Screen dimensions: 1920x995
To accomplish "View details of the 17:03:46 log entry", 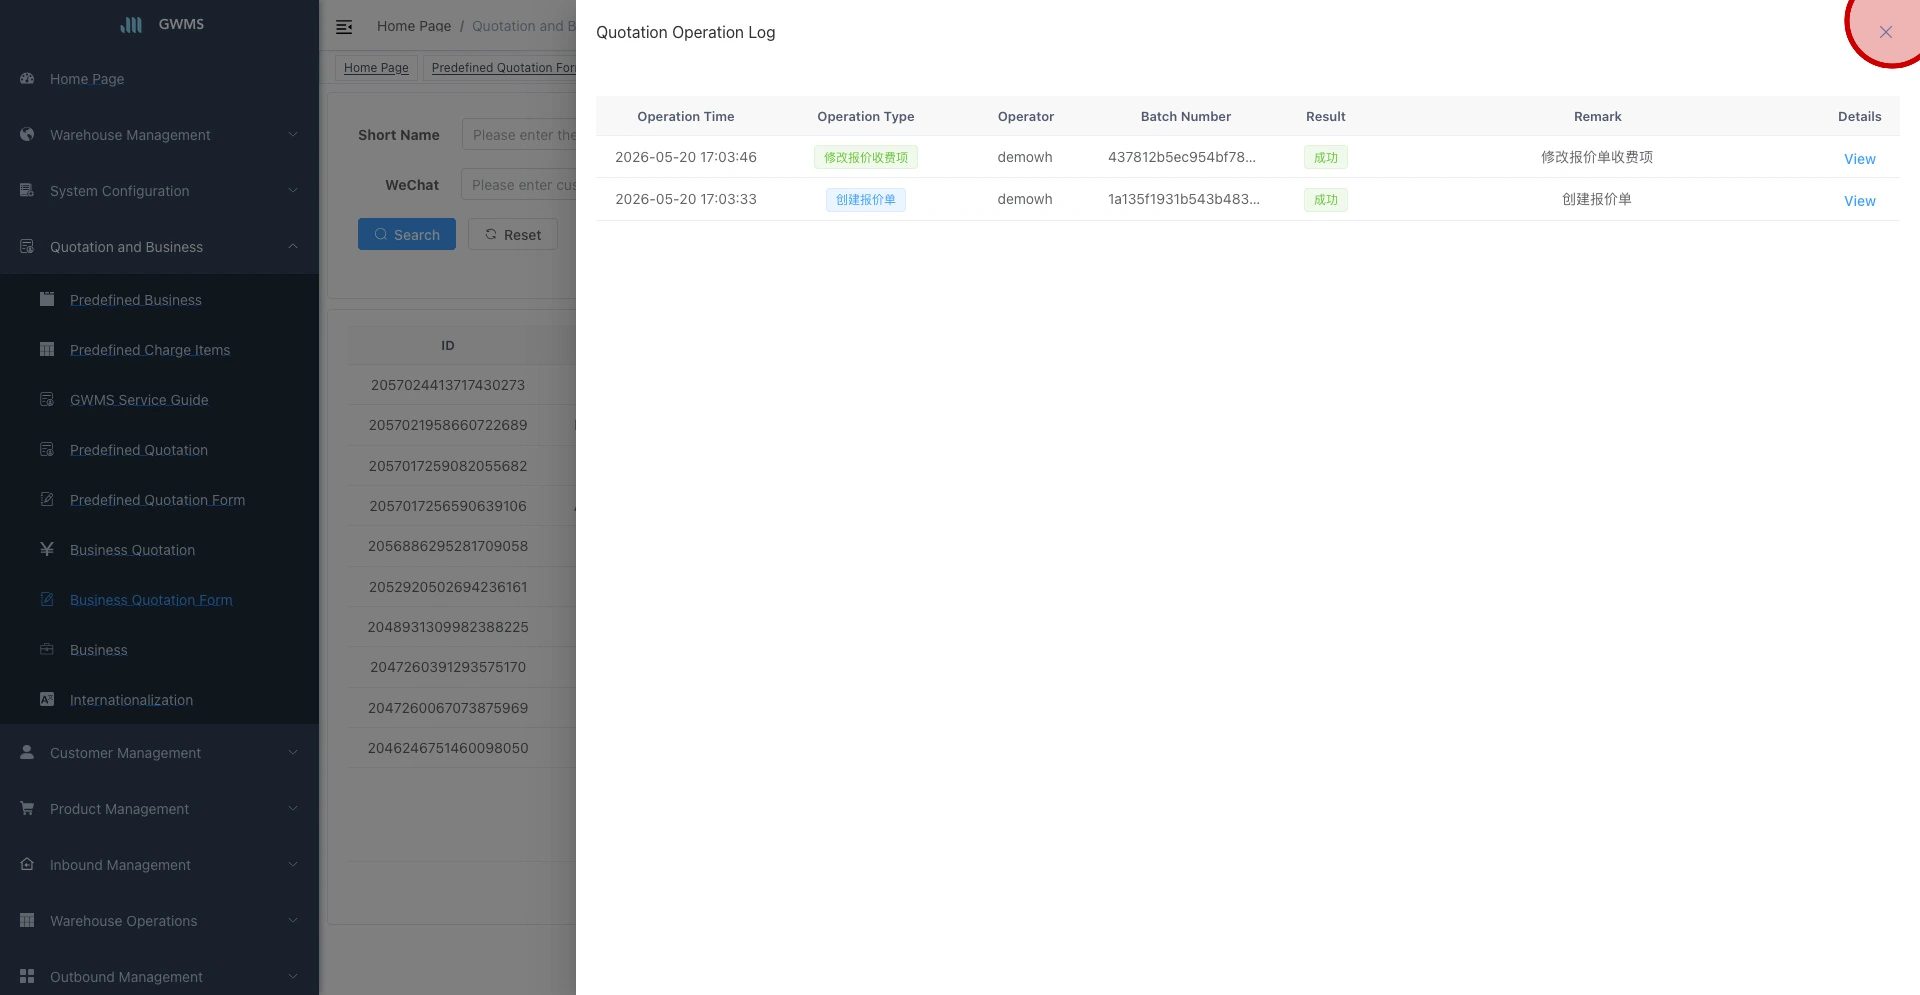I will 1859,159.
